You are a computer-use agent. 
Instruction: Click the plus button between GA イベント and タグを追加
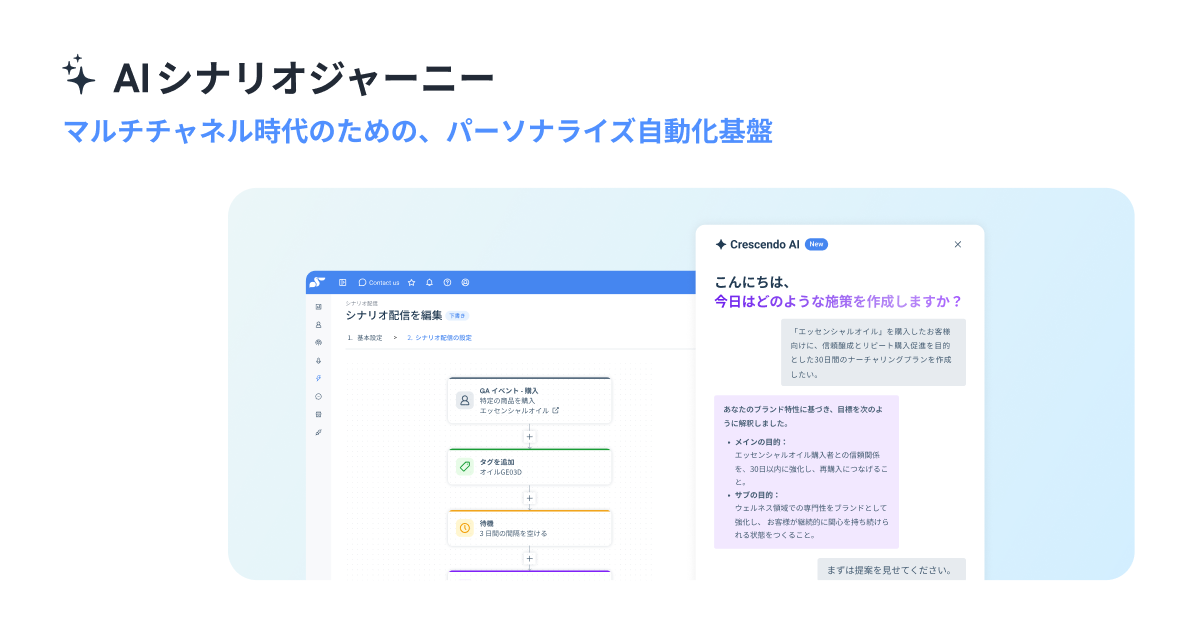(x=529, y=436)
